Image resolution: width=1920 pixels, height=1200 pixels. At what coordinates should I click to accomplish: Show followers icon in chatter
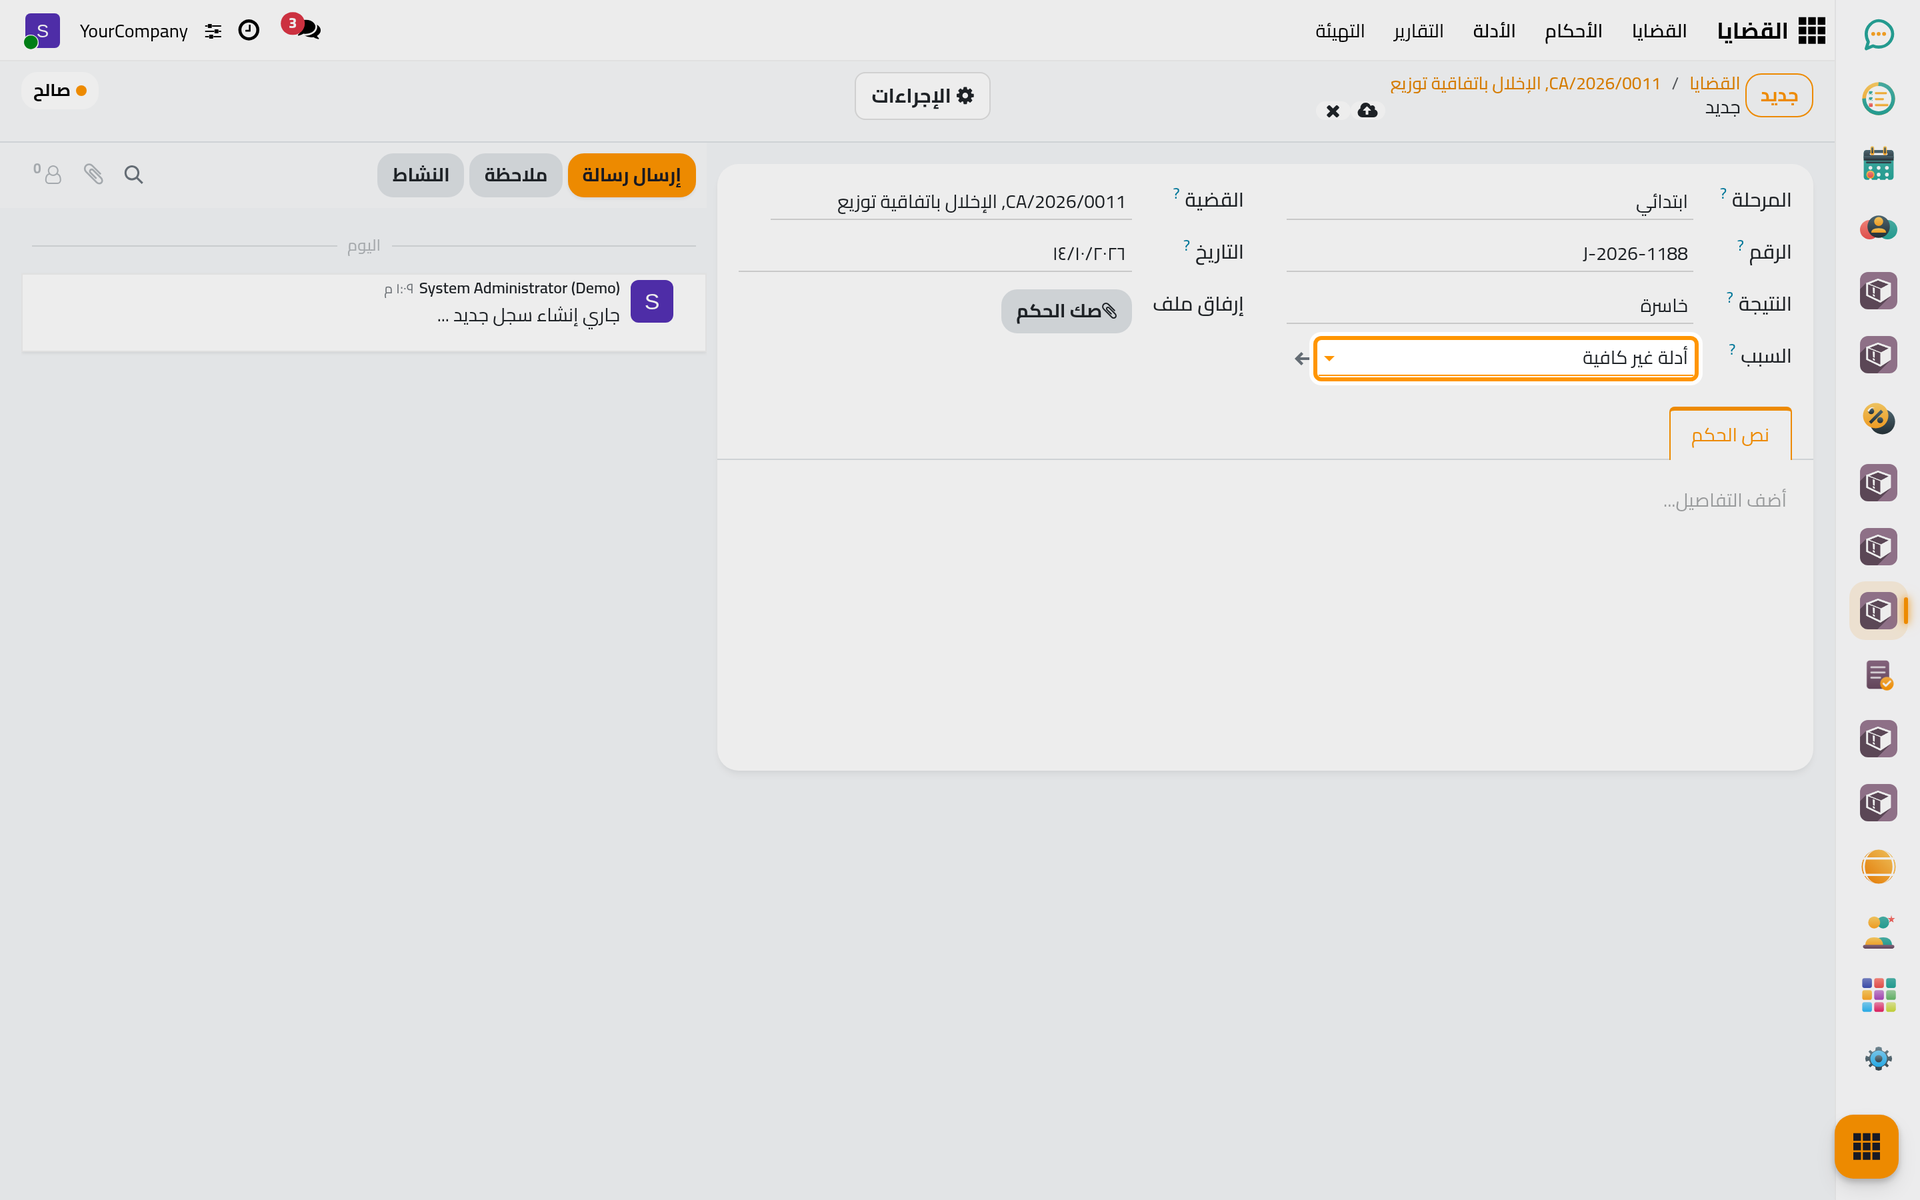pyautogui.click(x=48, y=174)
